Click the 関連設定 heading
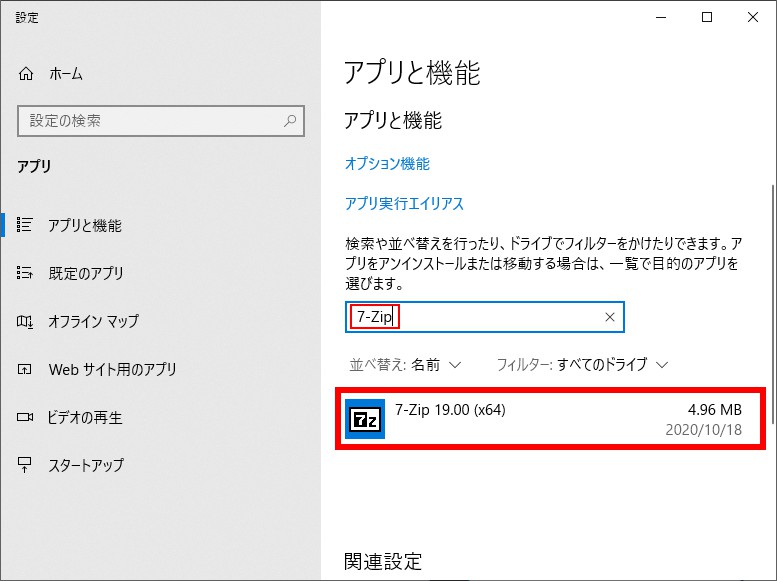The height and width of the screenshot is (581, 777). (x=383, y=562)
